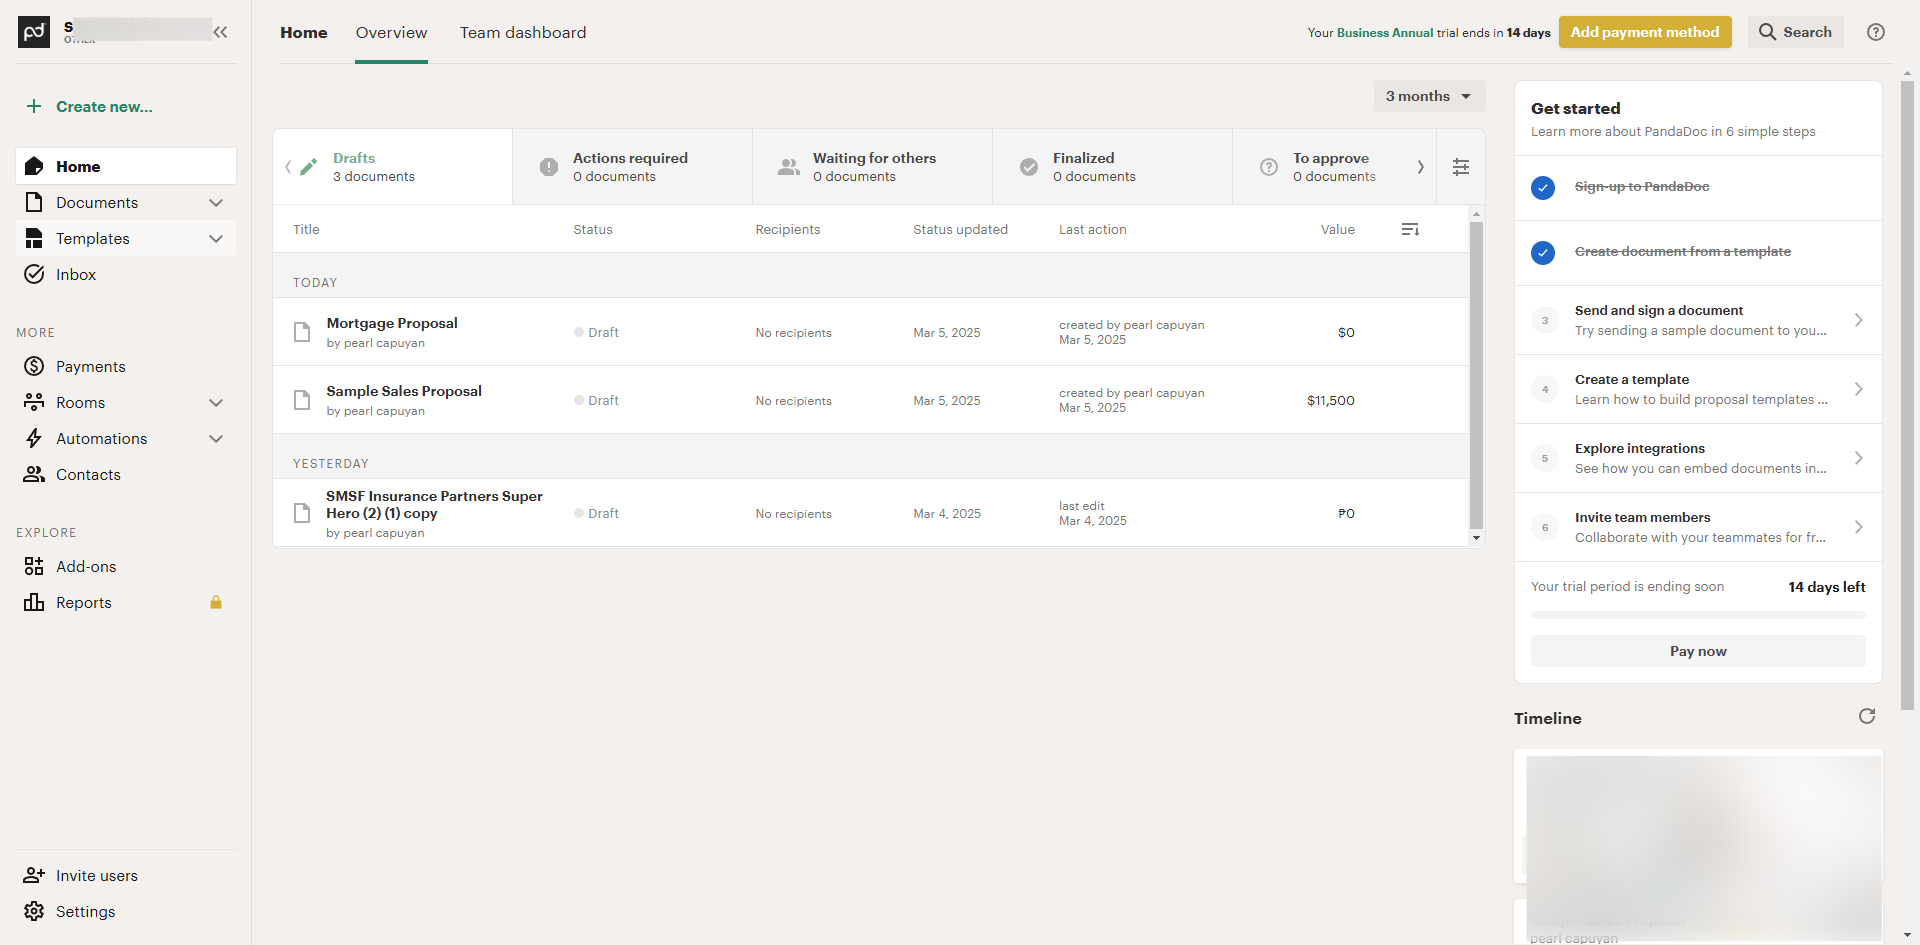The width and height of the screenshot is (1920, 945).
Task: Click the trial period progress bar
Action: pos(1697,614)
